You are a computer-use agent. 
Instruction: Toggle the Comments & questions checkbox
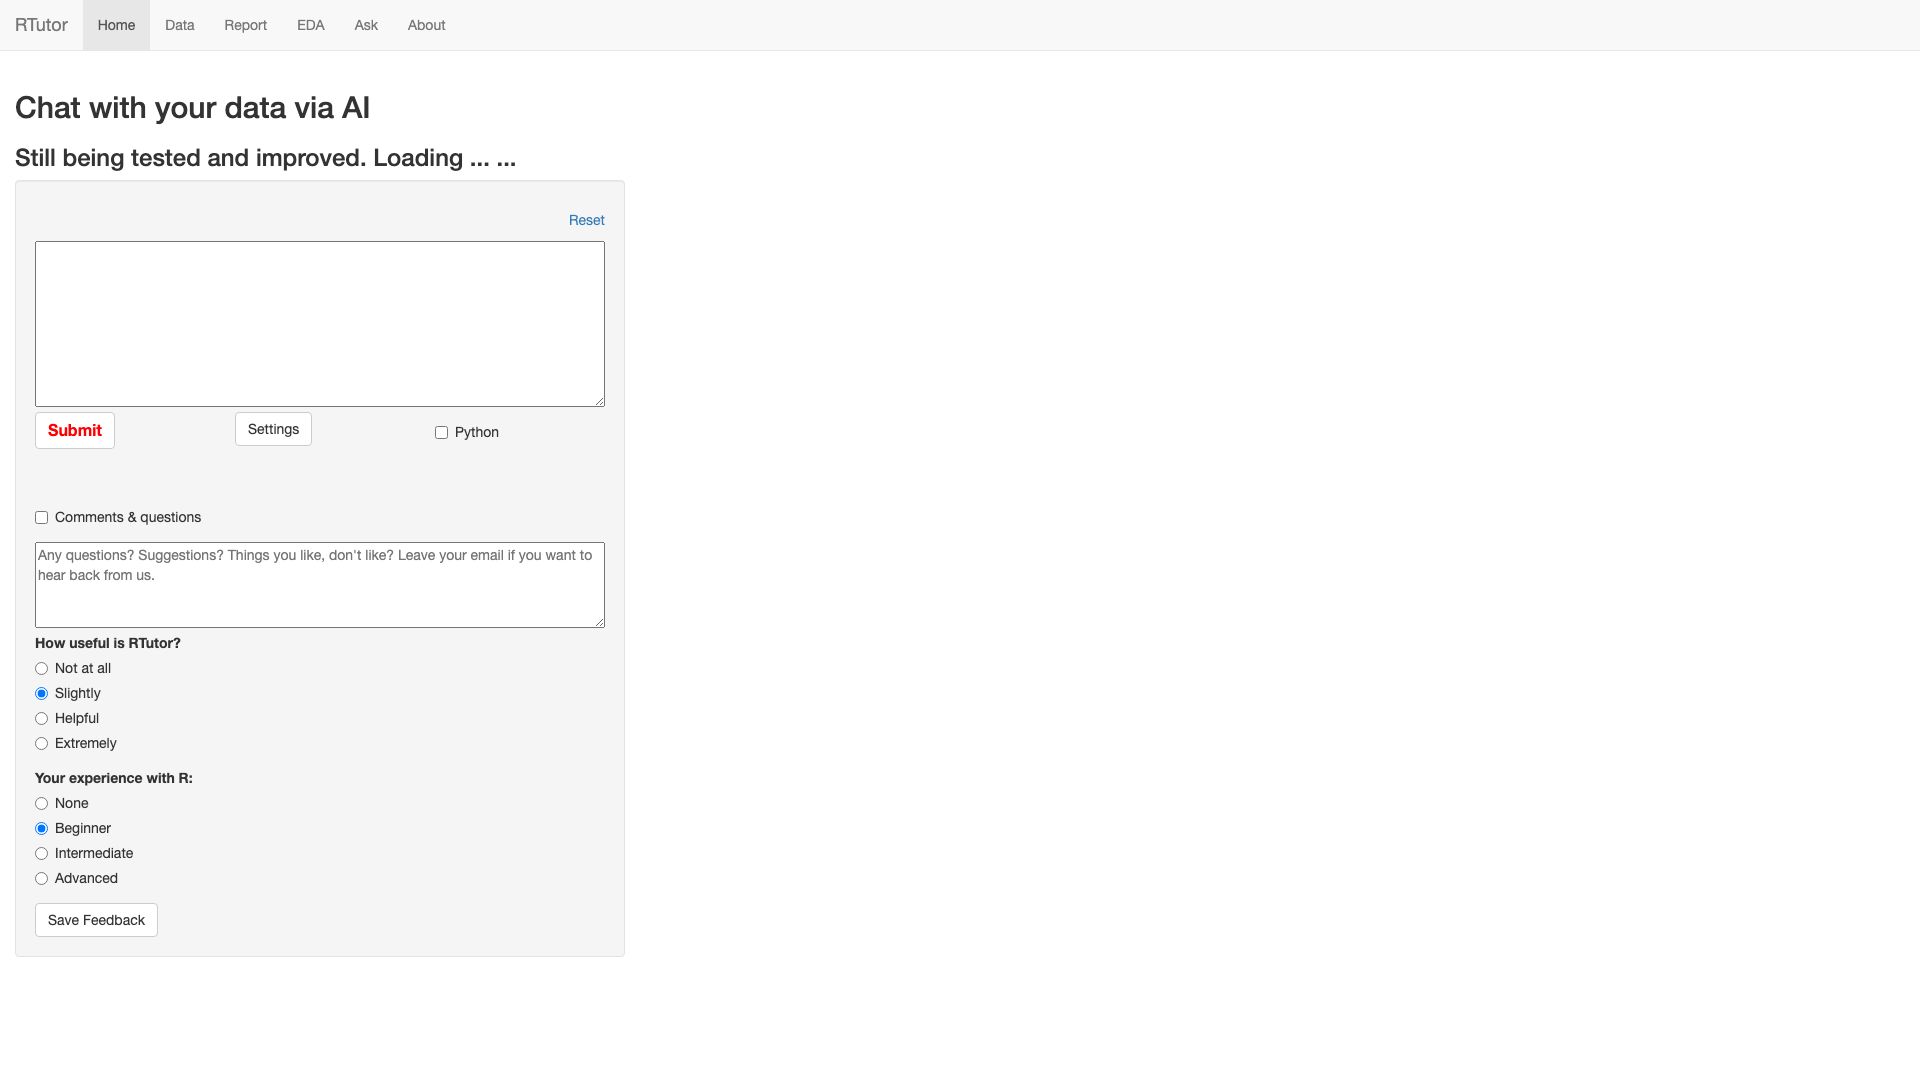[x=41, y=517]
